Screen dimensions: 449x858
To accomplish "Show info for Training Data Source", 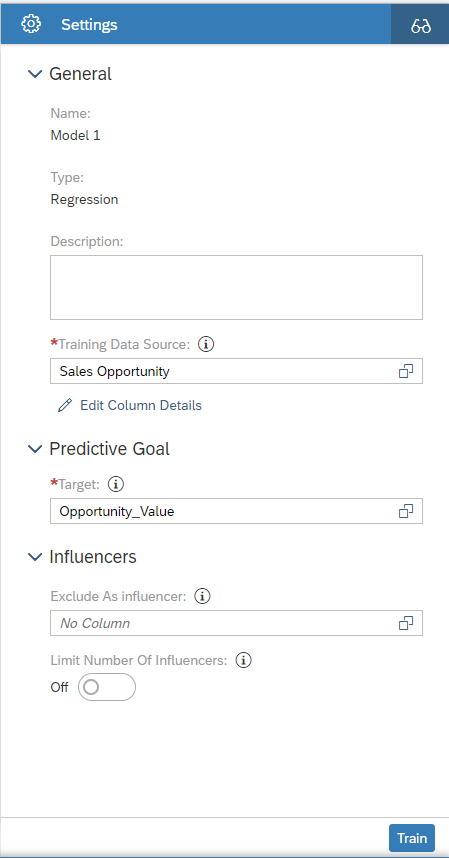I will (x=206, y=344).
